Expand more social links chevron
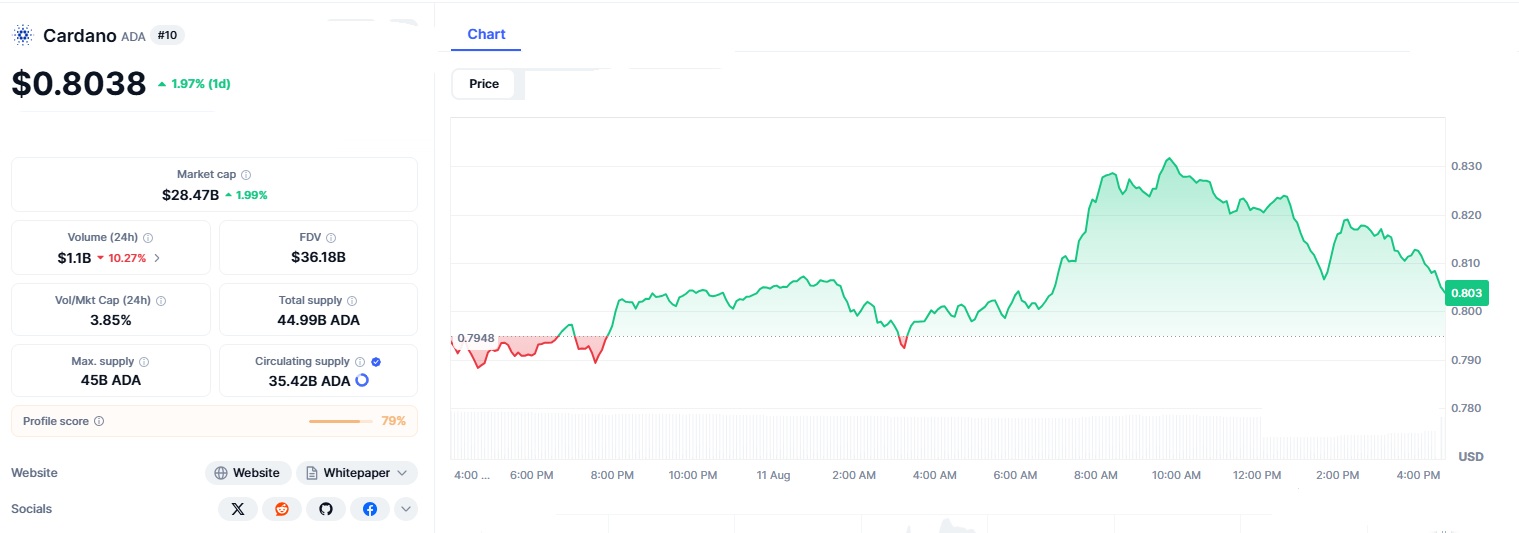The height and width of the screenshot is (533, 1519). tap(406, 509)
